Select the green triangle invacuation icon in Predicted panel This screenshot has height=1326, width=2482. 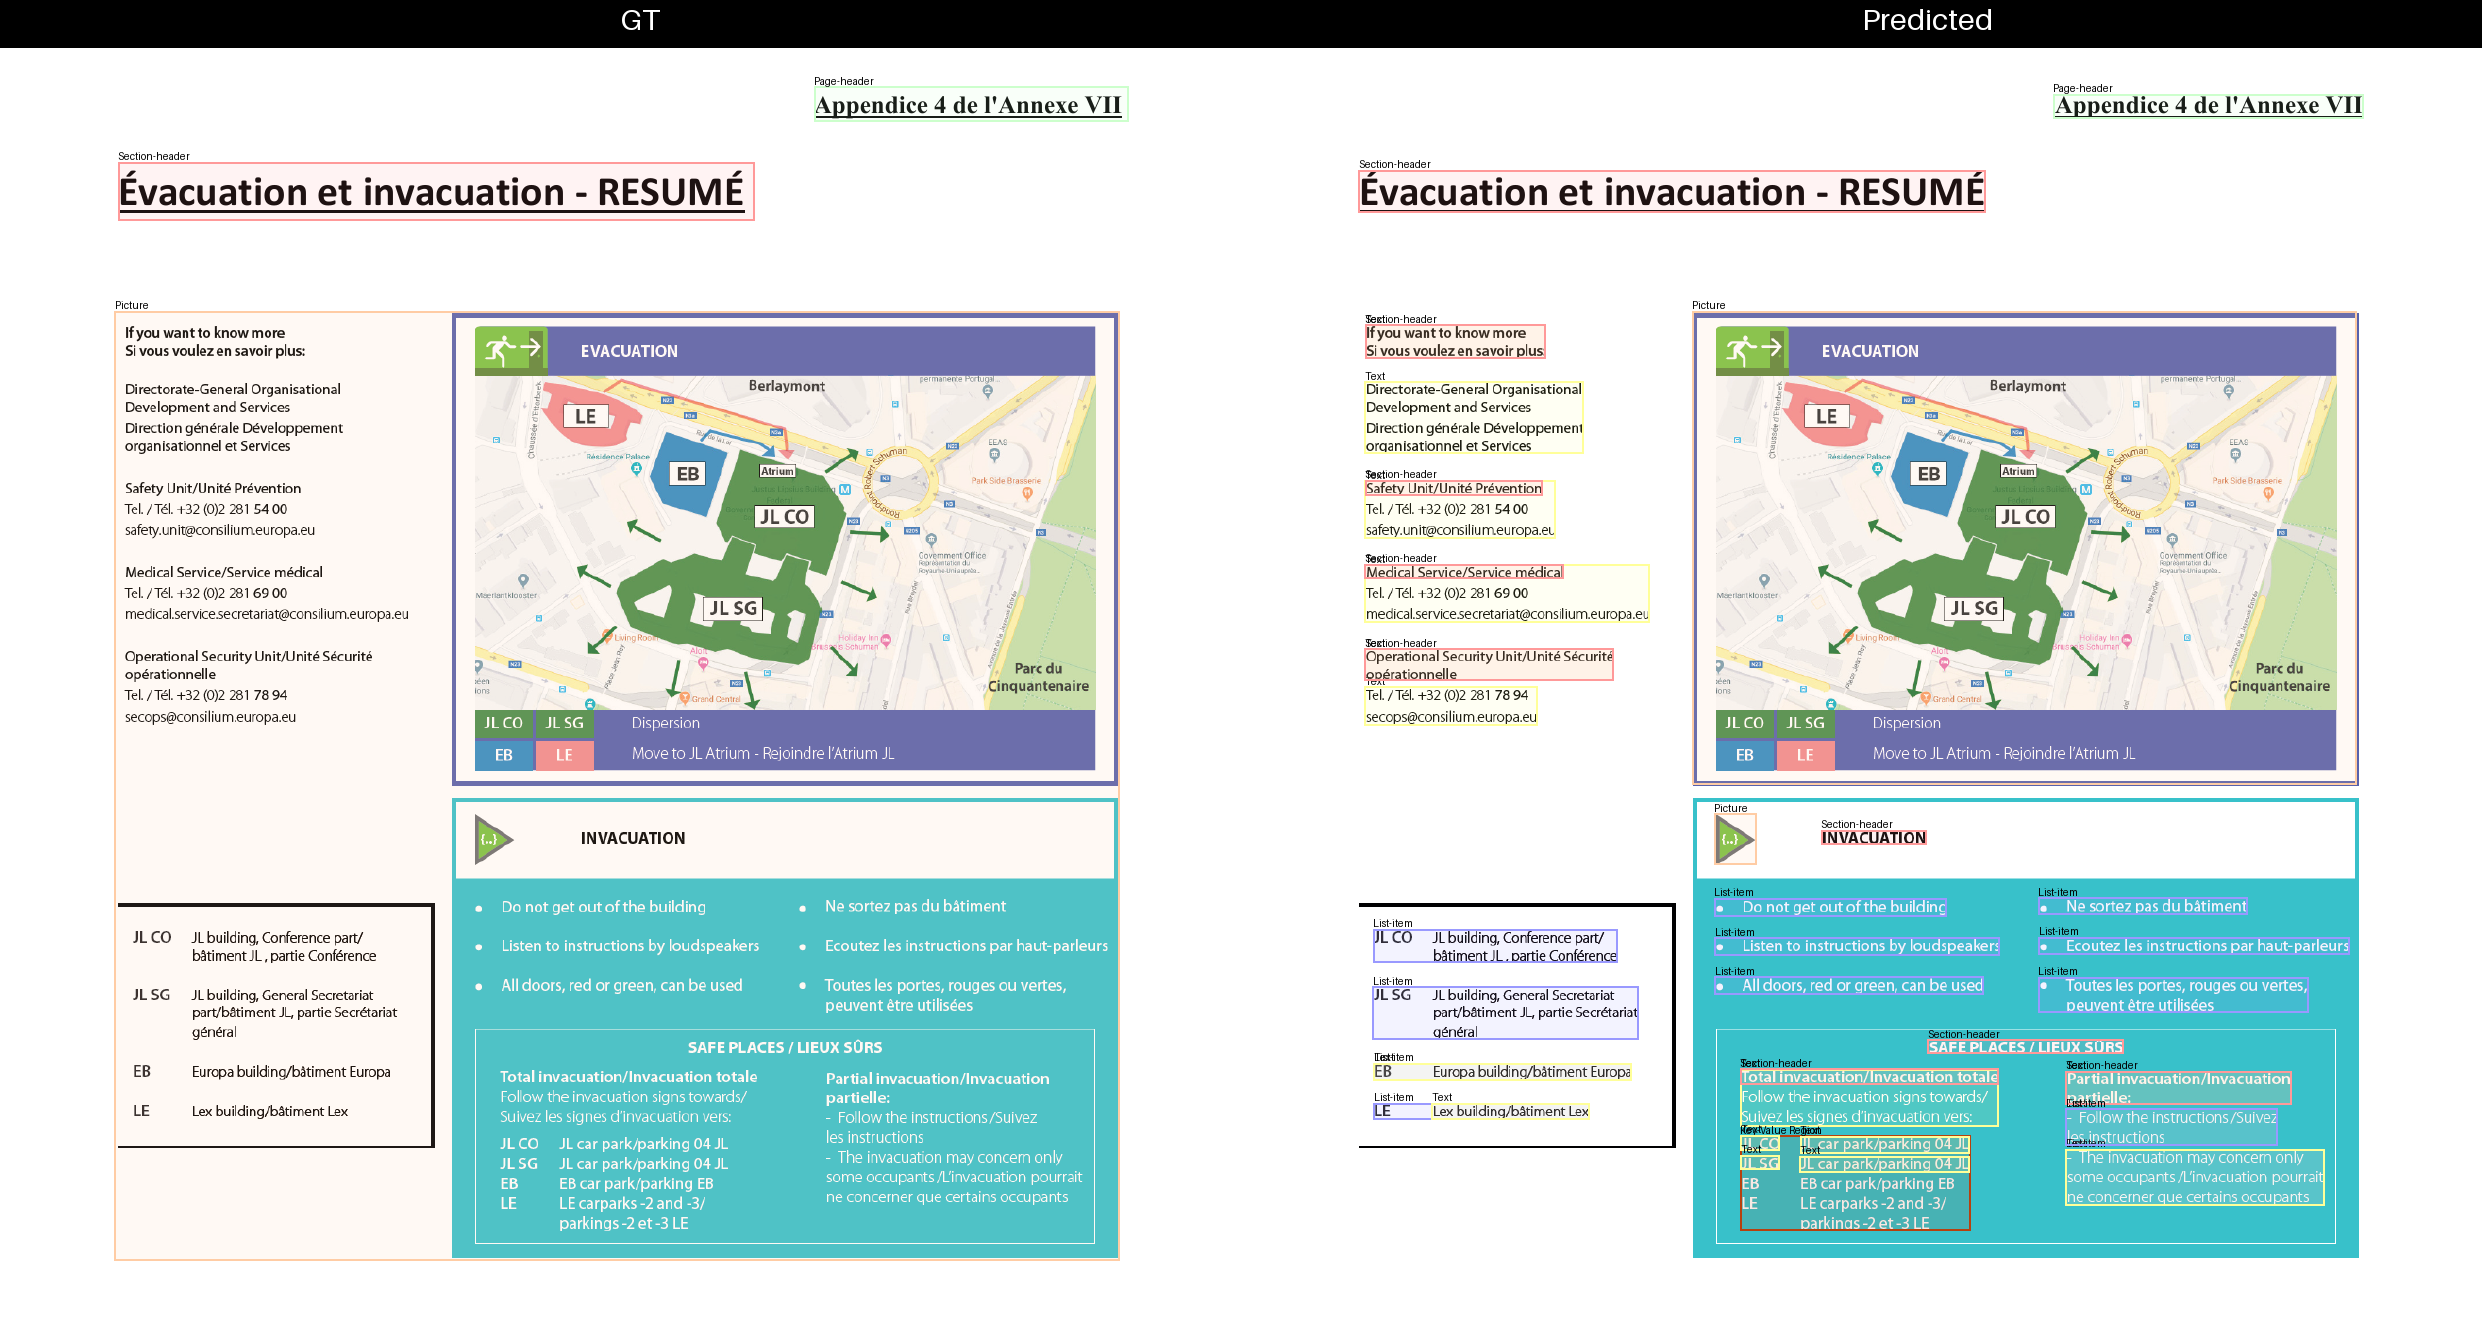[x=1735, y=839]
